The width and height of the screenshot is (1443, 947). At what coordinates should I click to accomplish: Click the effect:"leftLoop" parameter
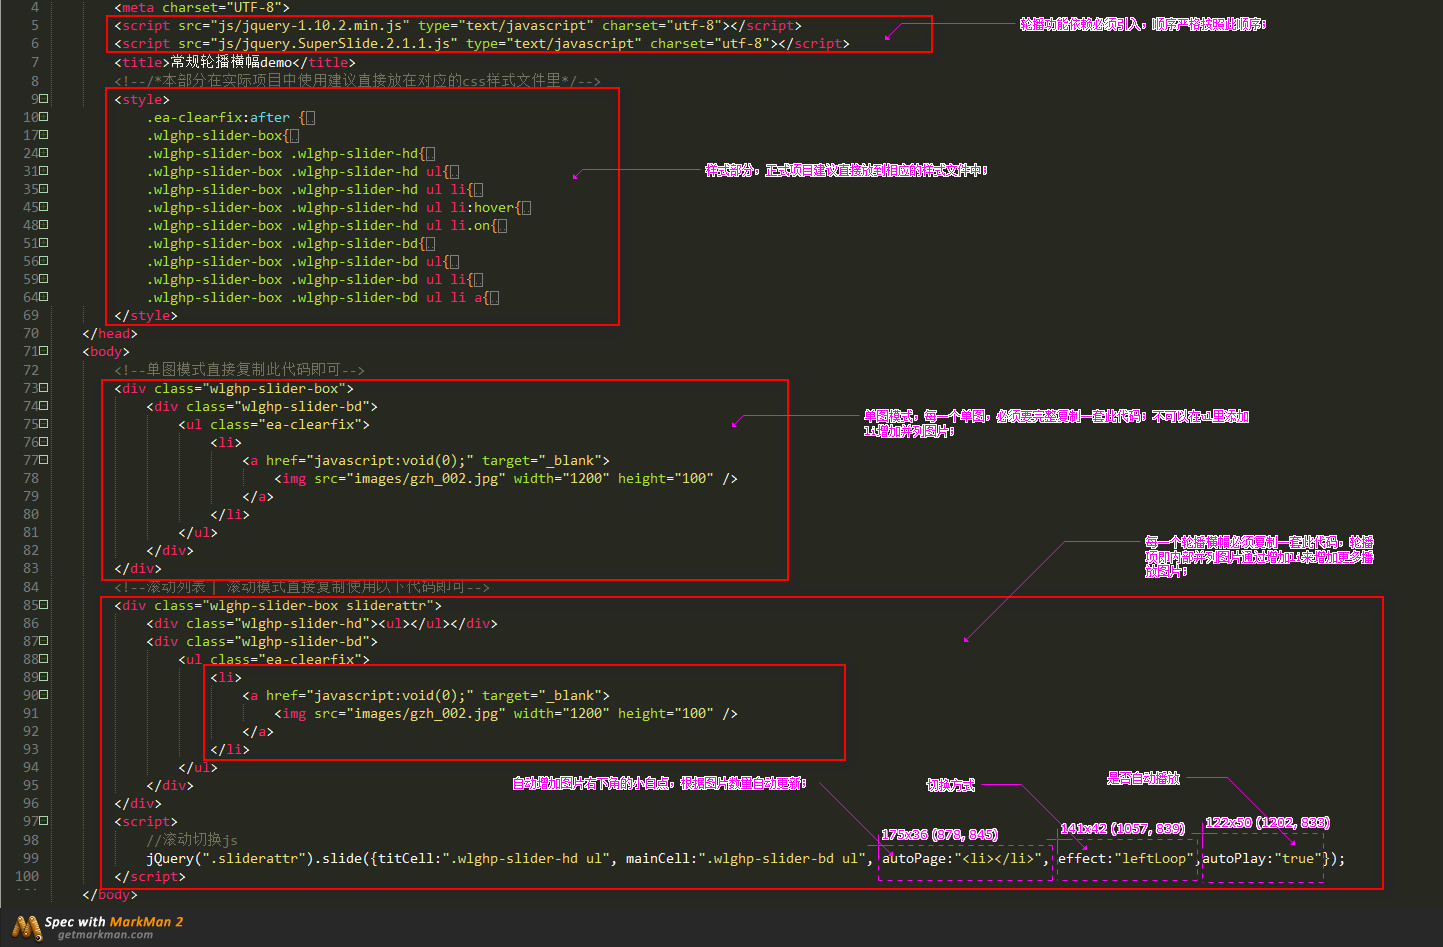pyautogui.click(x=1128, y=858)
